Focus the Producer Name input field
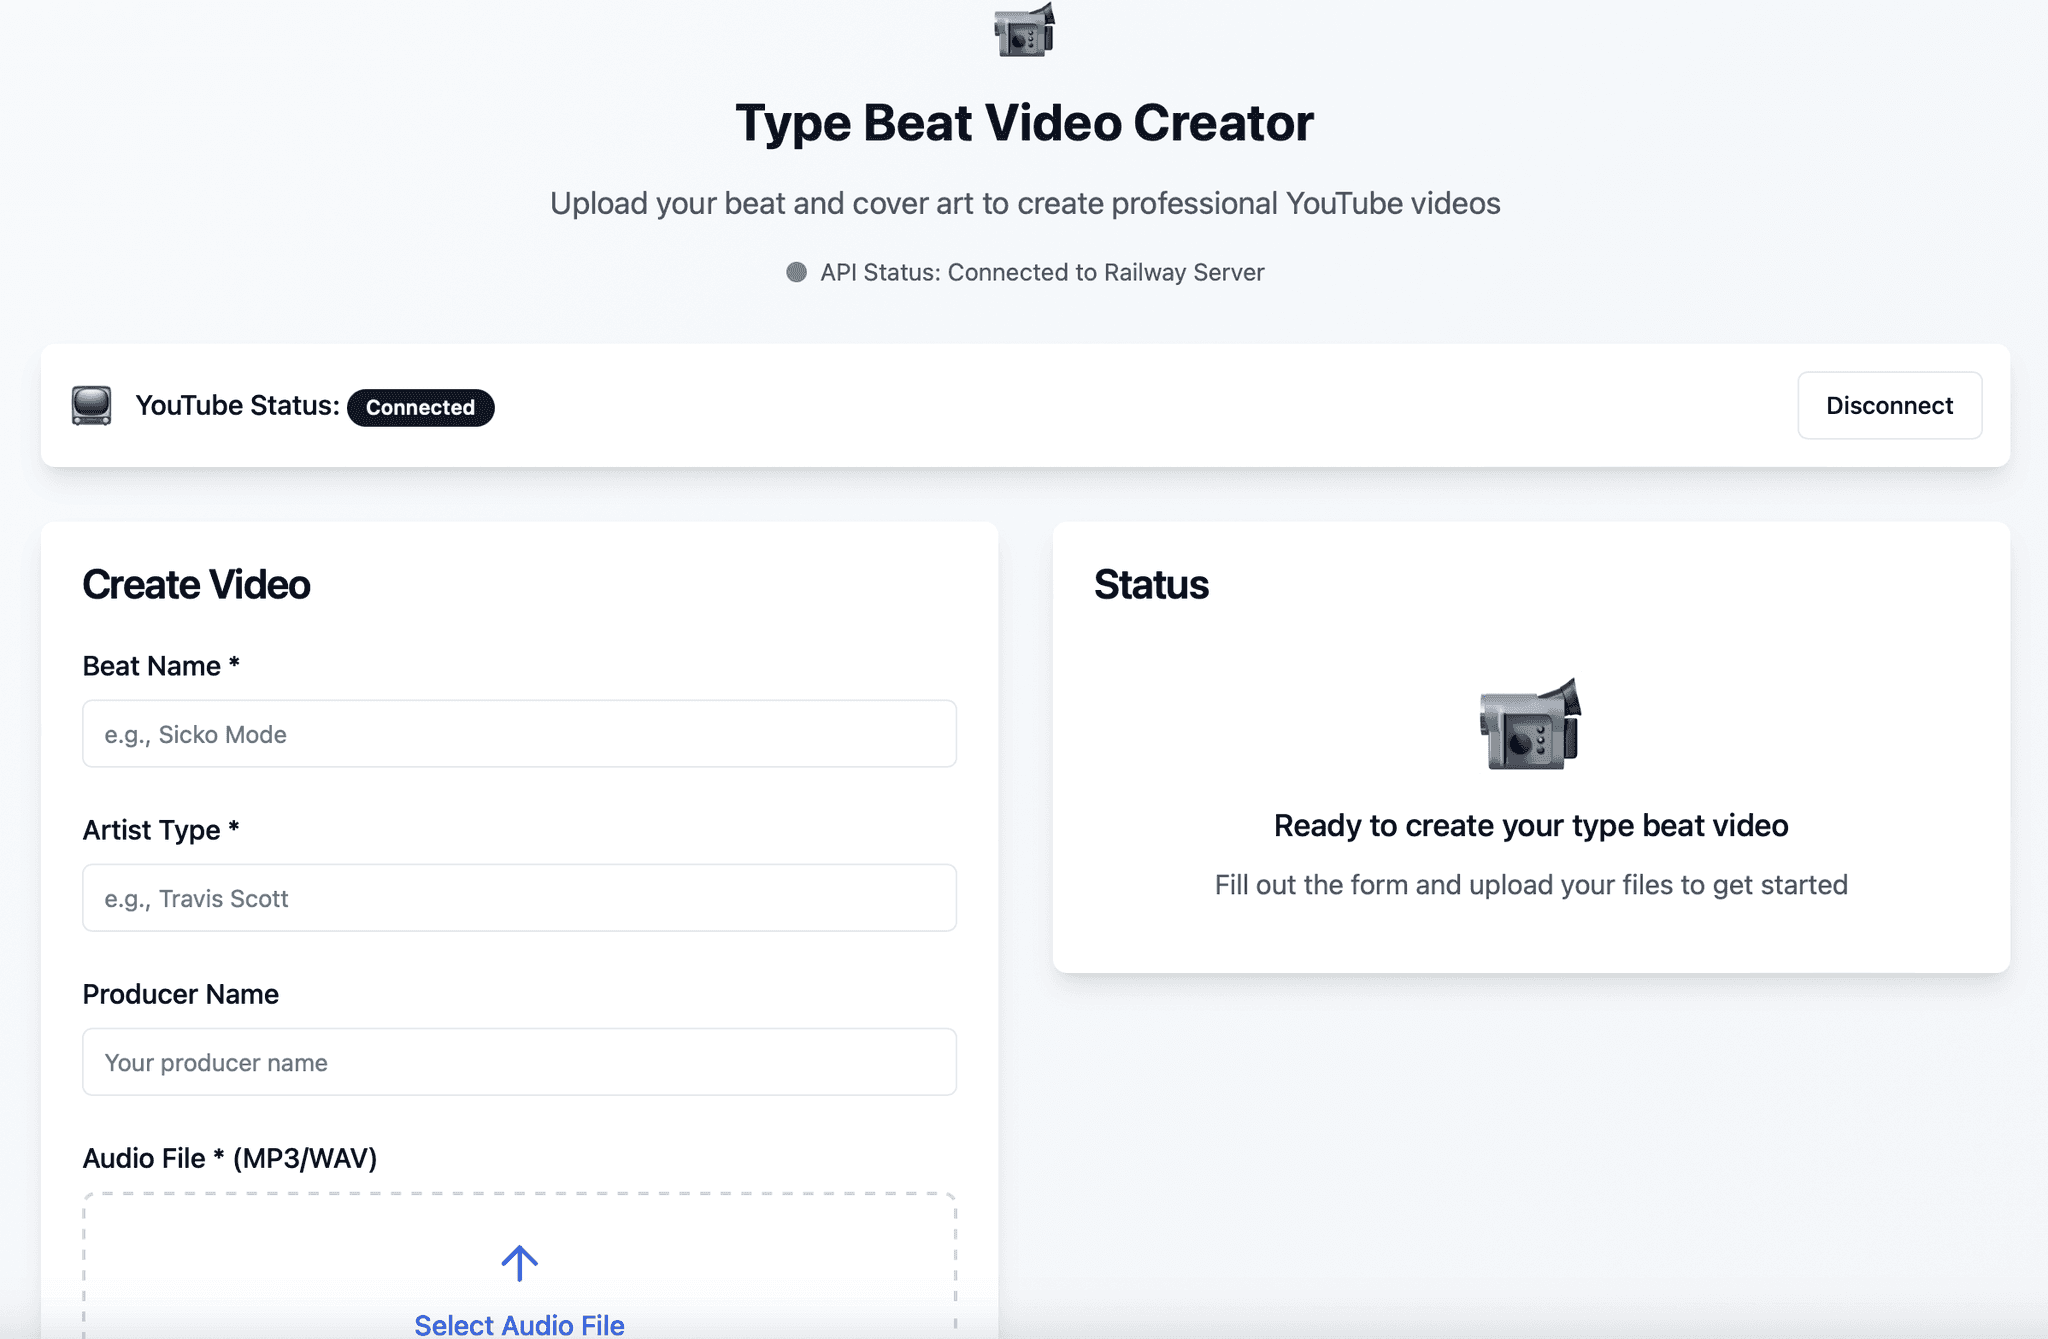The image size is (2048, 1339). coord(519,1062)
